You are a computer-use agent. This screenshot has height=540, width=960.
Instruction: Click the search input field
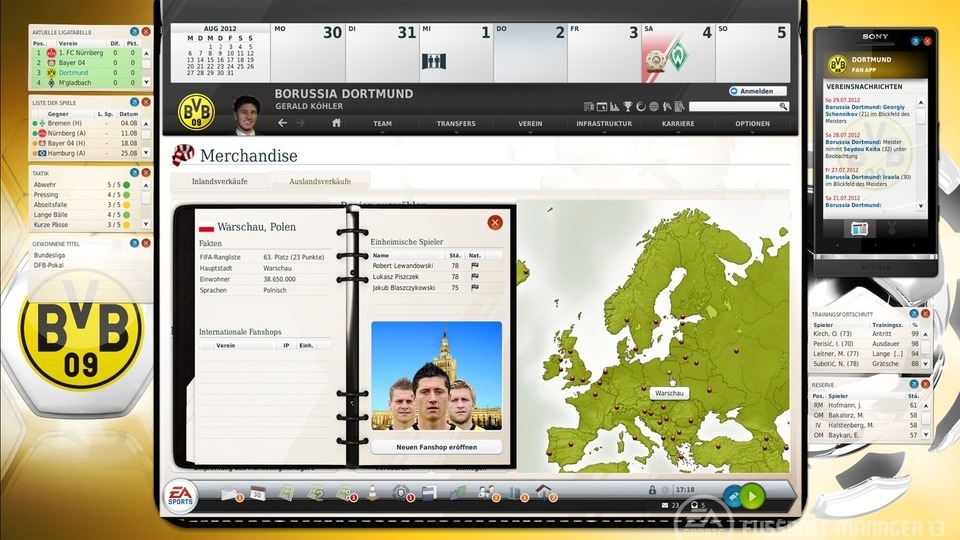pyautogui.click(x=734, y=106)
